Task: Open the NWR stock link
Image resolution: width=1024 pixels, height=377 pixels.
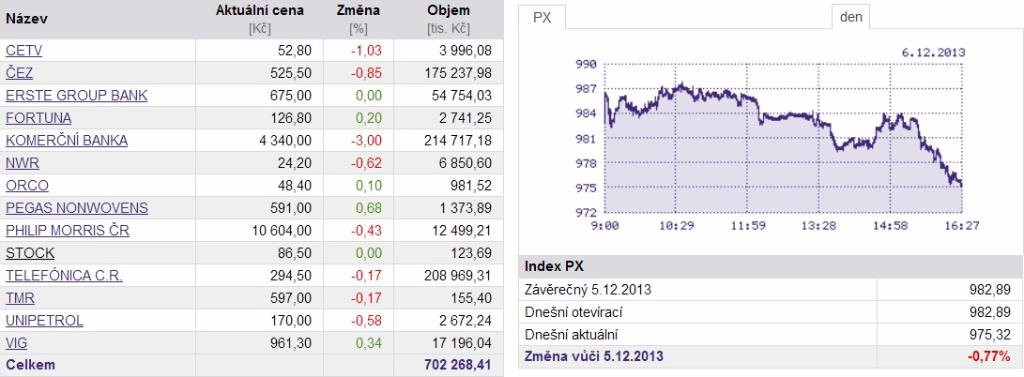Action: coord(22,163)
